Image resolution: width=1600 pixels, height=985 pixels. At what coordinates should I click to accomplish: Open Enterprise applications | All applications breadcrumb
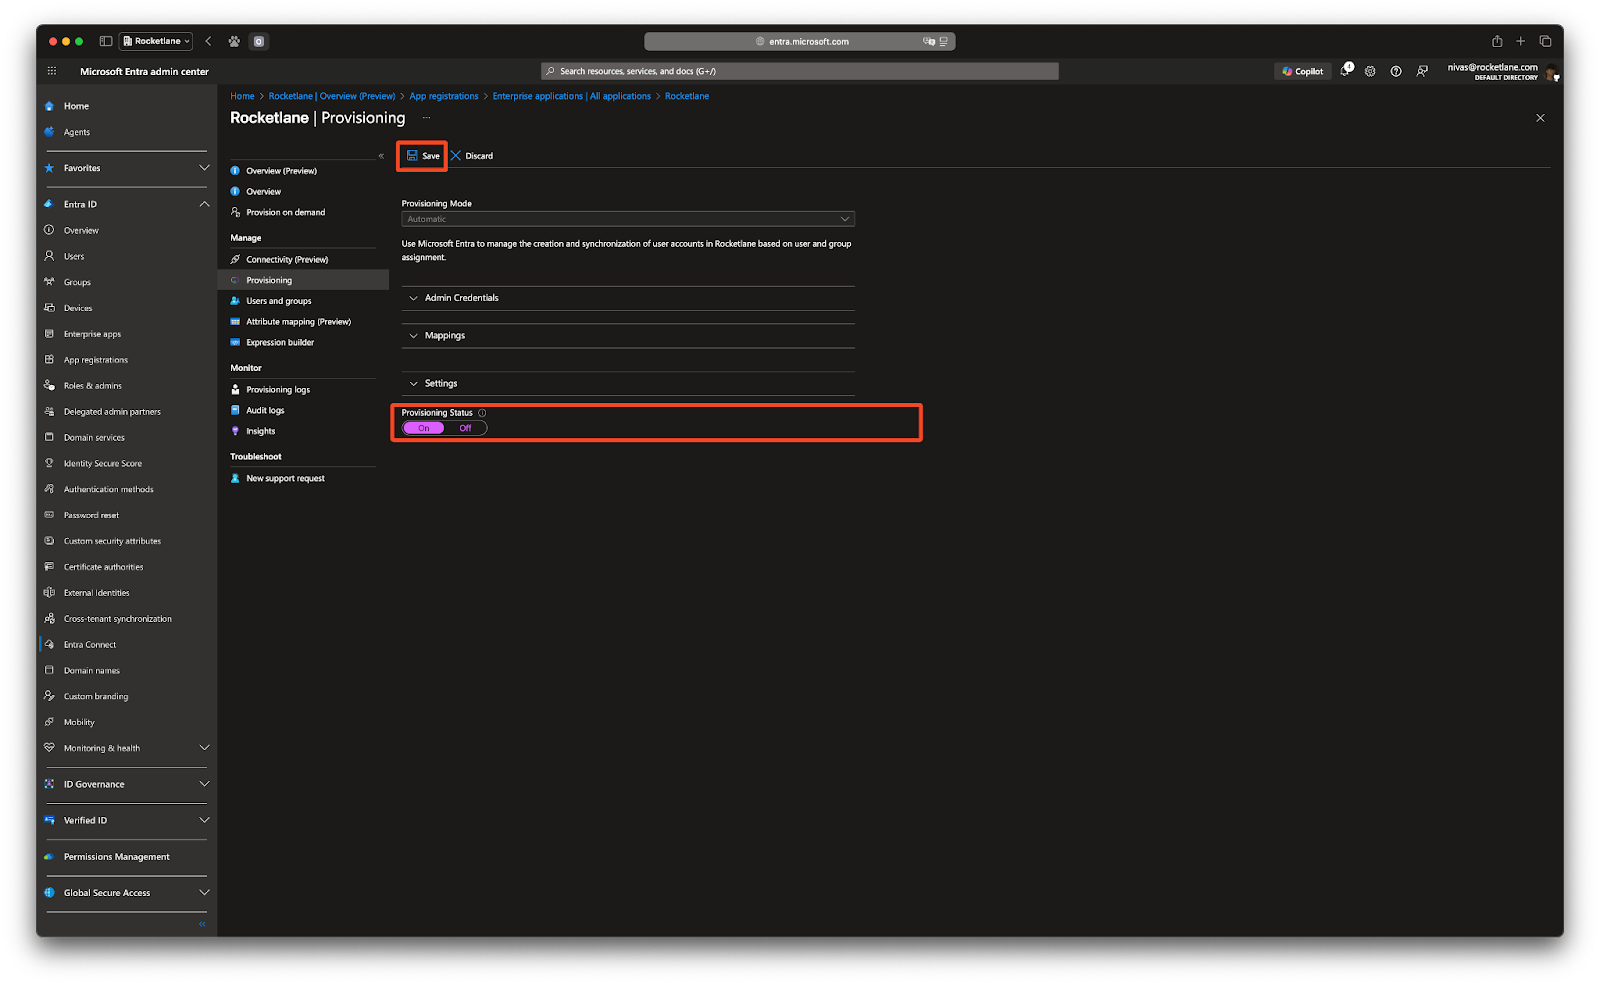(572, 96)
